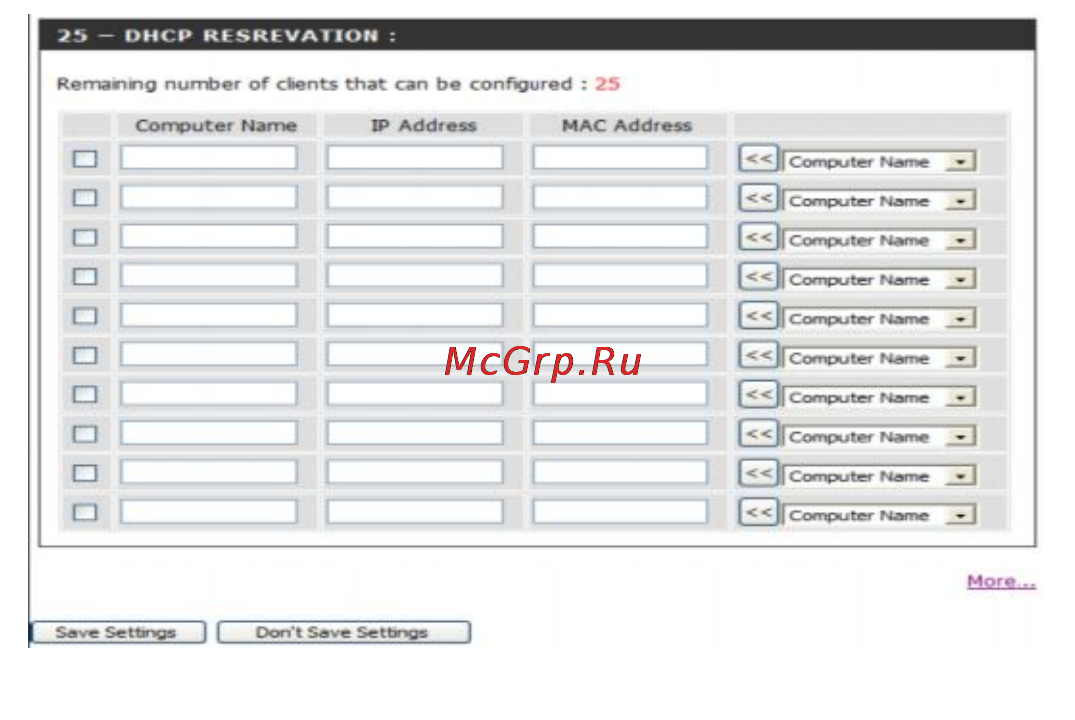The image size is (1075, 720).
Task: Focus the fifth row's Computer Name field
Action: click(209, 315)
